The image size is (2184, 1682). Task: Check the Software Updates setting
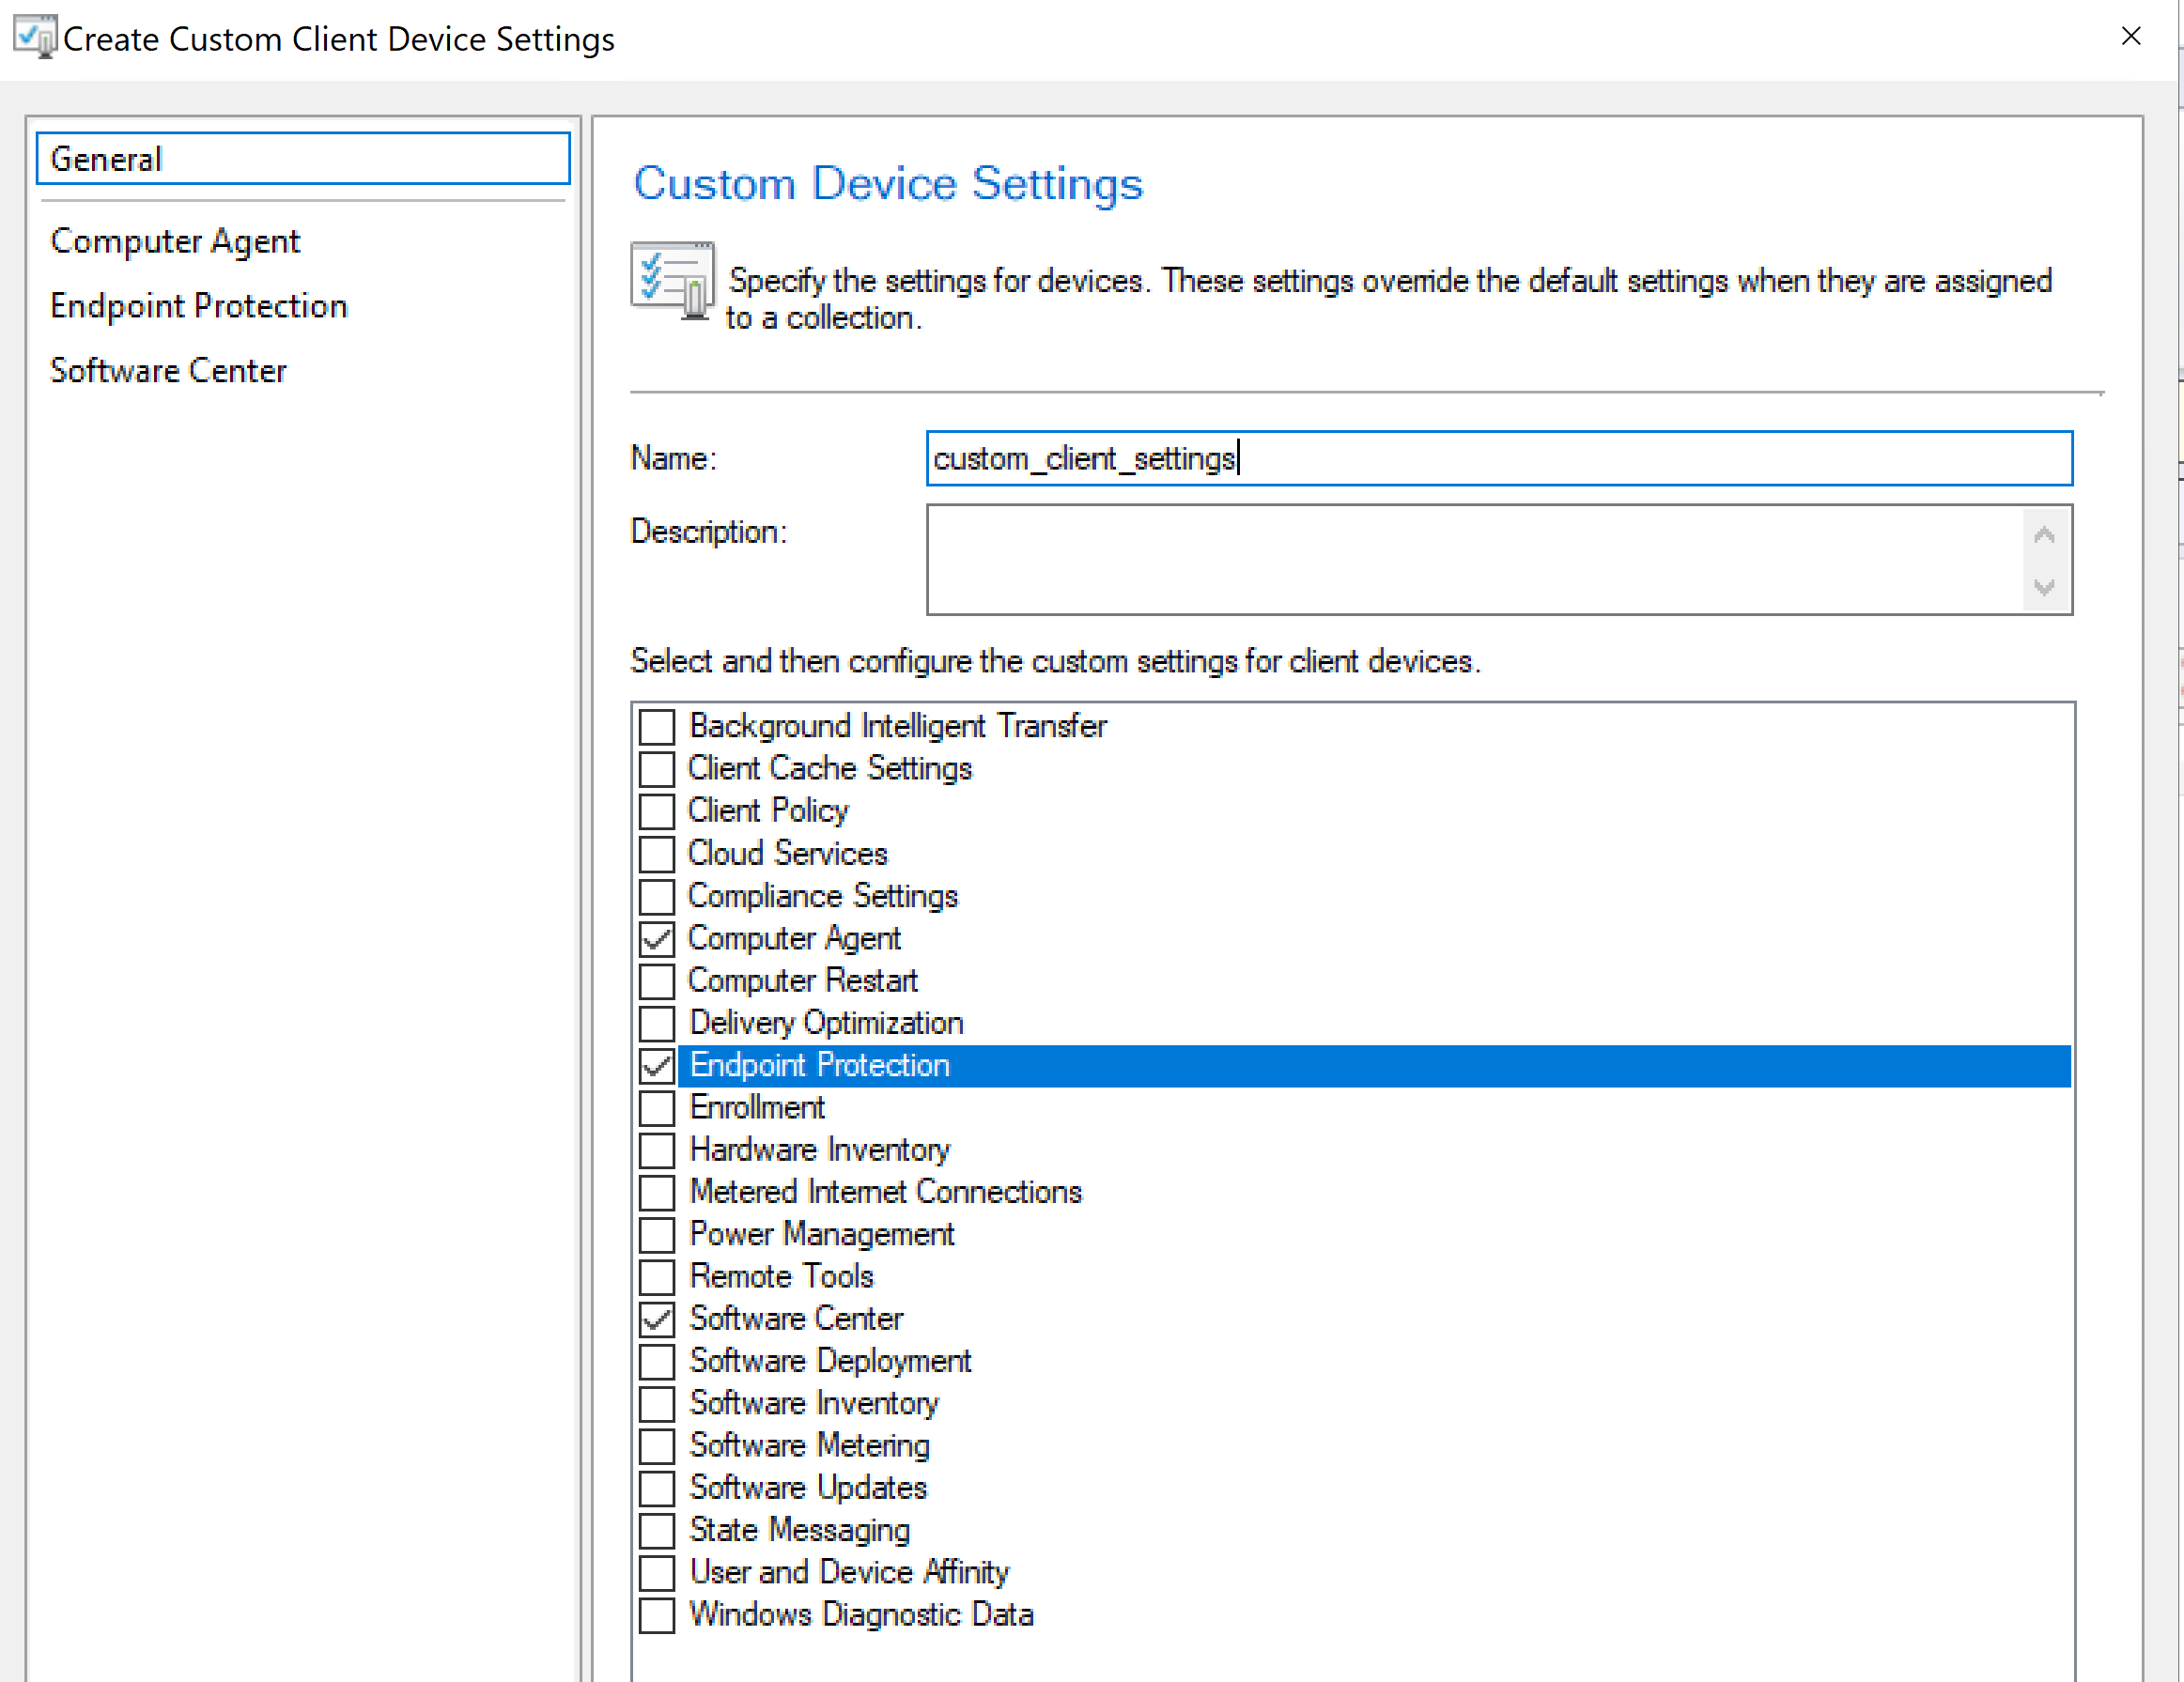[x=657, y=1488]
